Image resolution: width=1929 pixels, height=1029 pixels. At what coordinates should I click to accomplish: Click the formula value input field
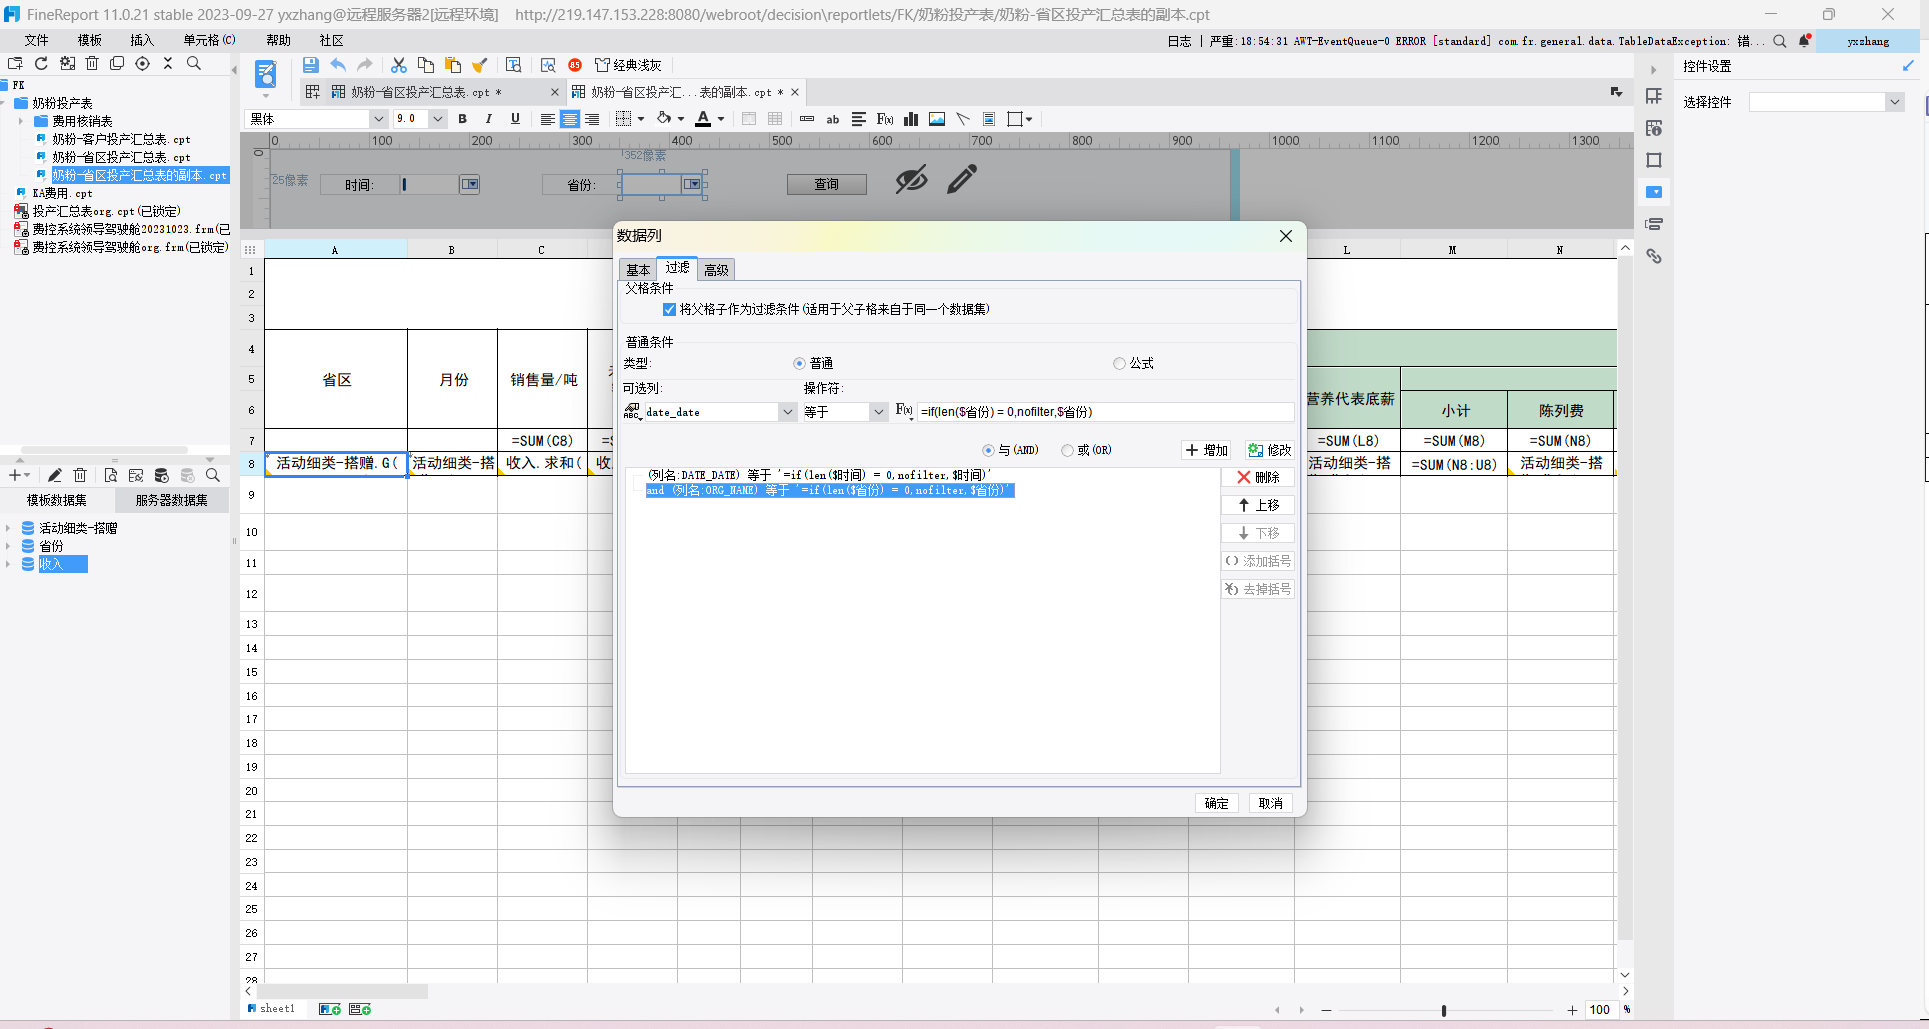pos(1106,412)
